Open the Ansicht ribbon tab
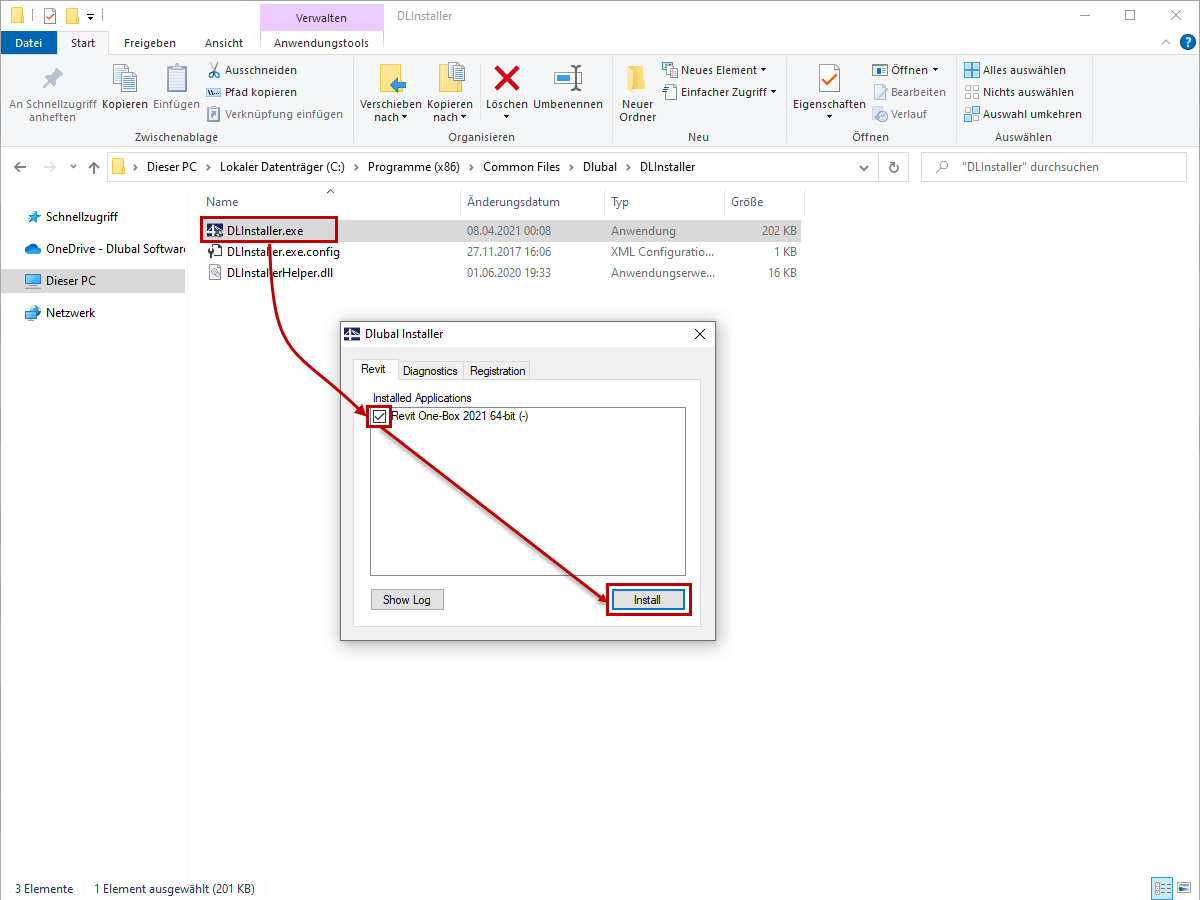 click(x=223, y=43)
